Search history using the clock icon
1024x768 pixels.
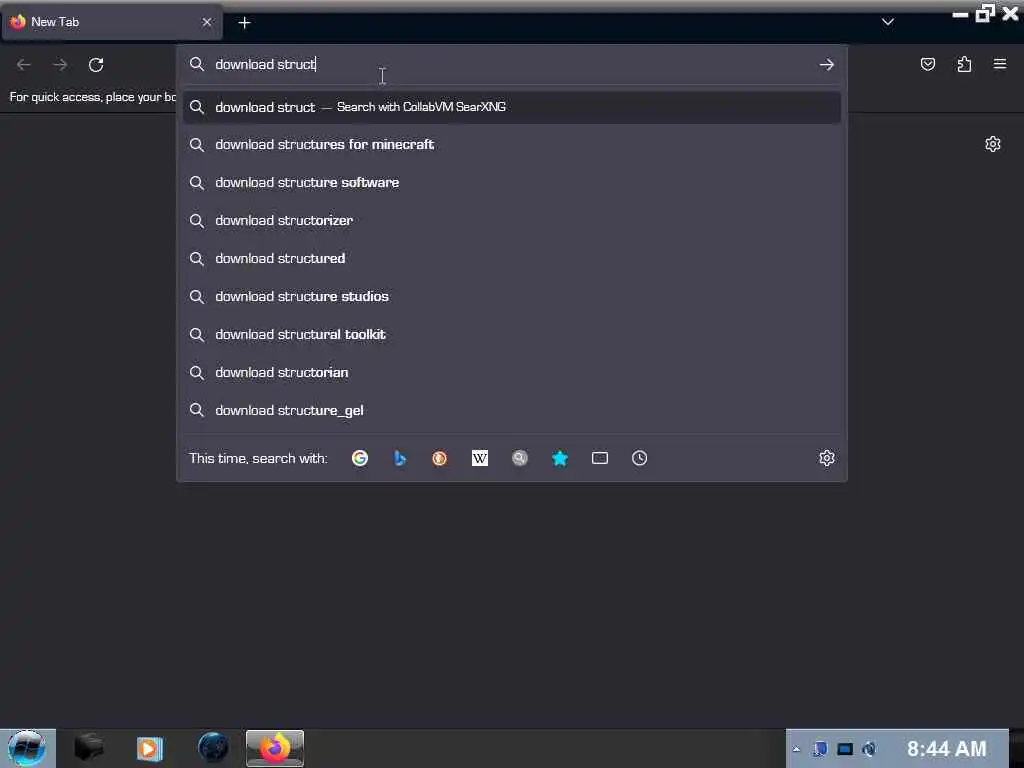639,458
